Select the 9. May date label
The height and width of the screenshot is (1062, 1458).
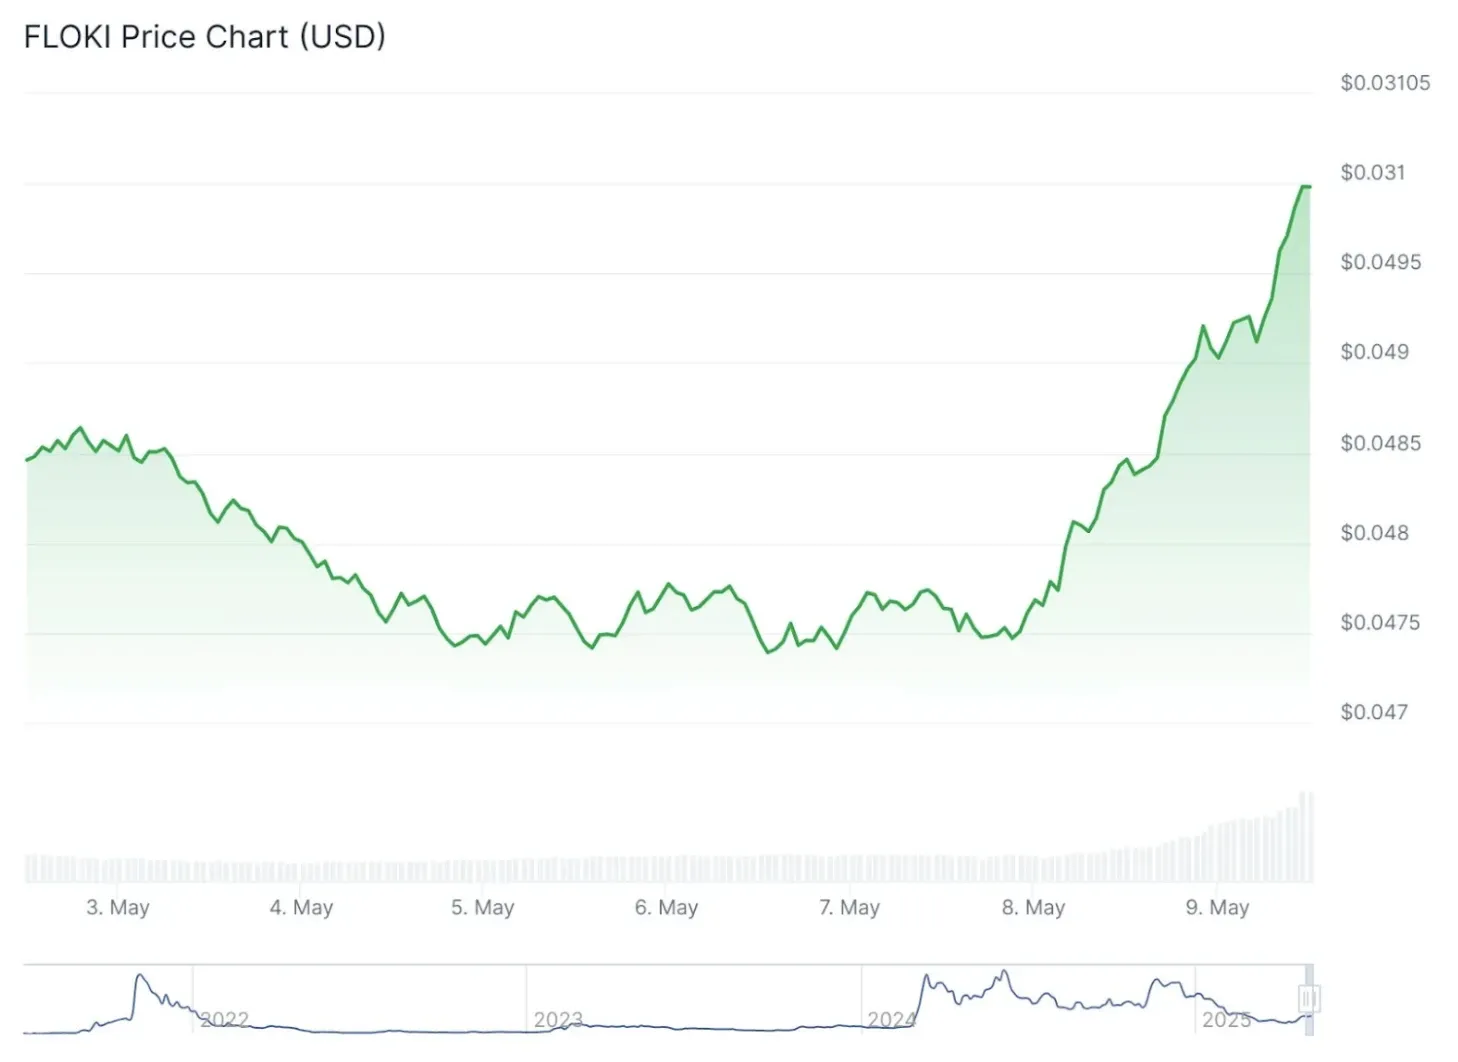(x=1217, y=908)
